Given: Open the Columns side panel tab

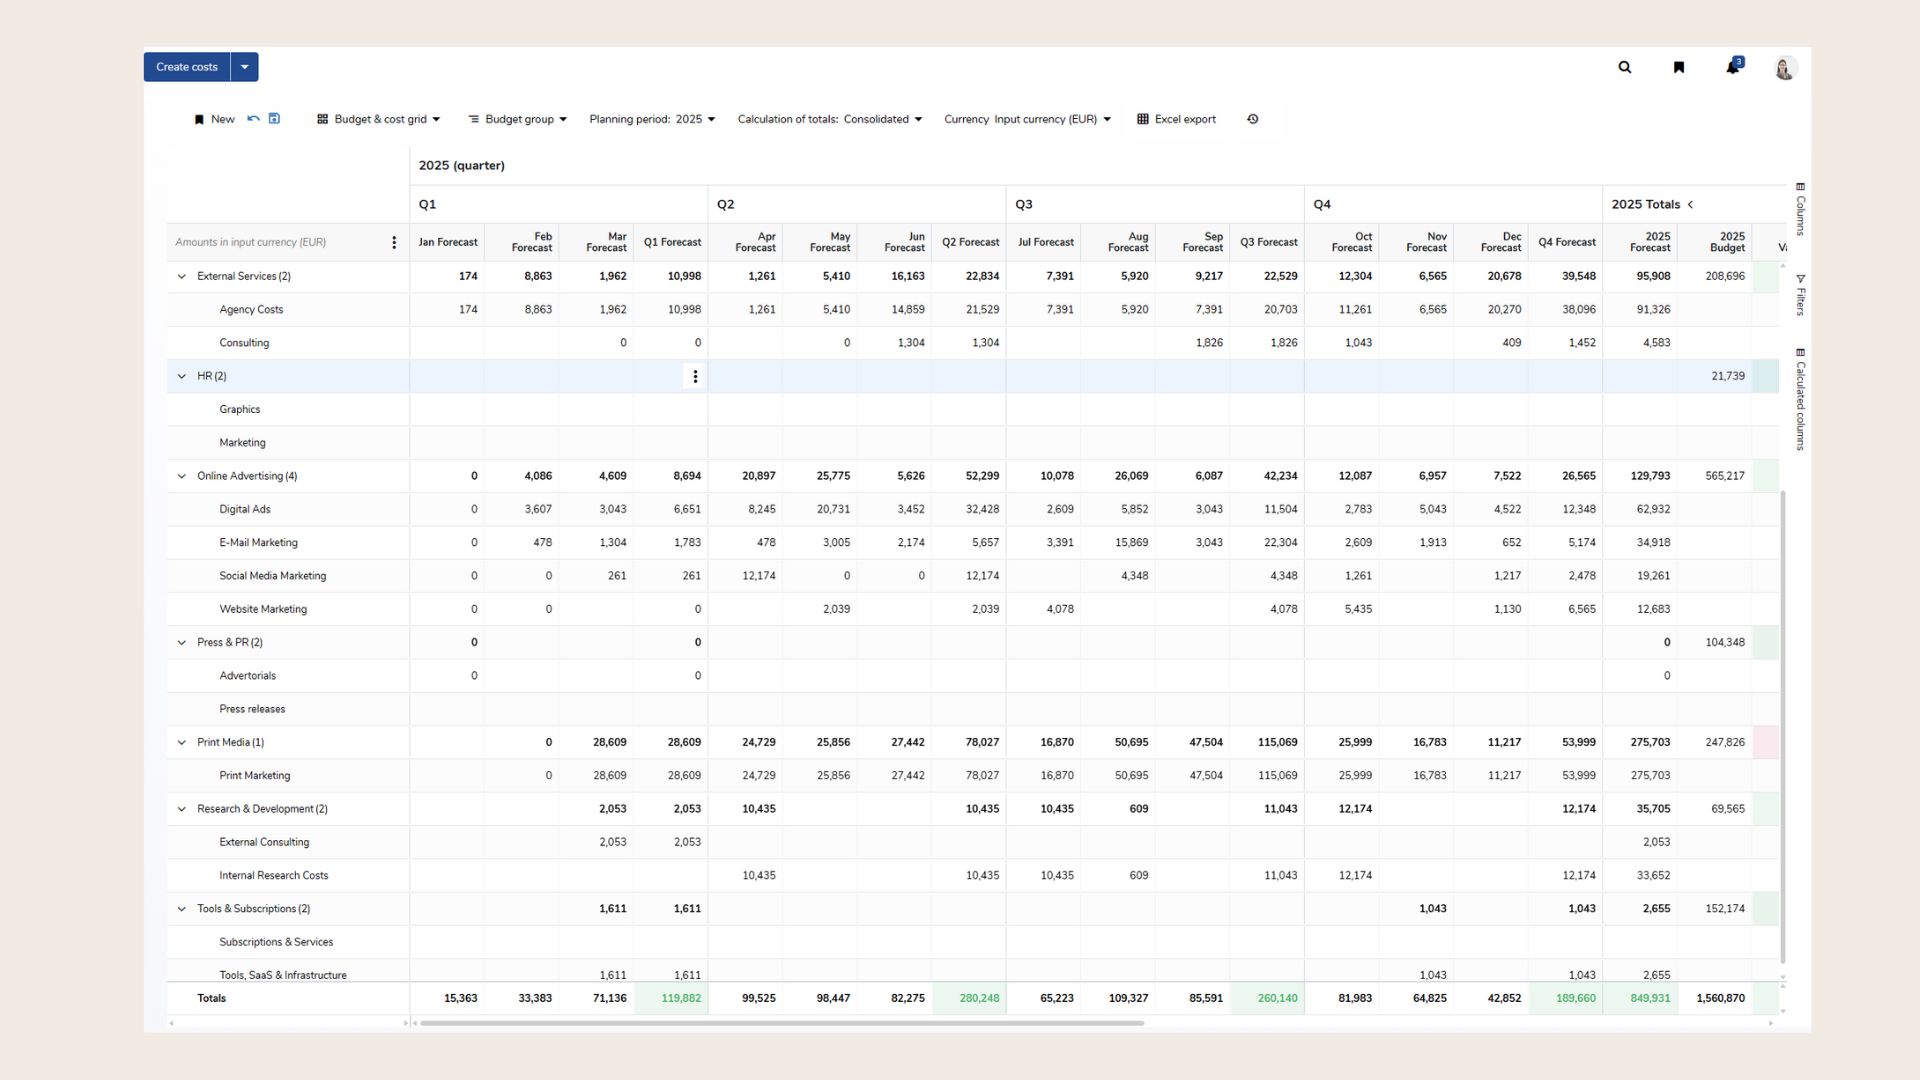Looking at the screenshot, I should 1800,209.
